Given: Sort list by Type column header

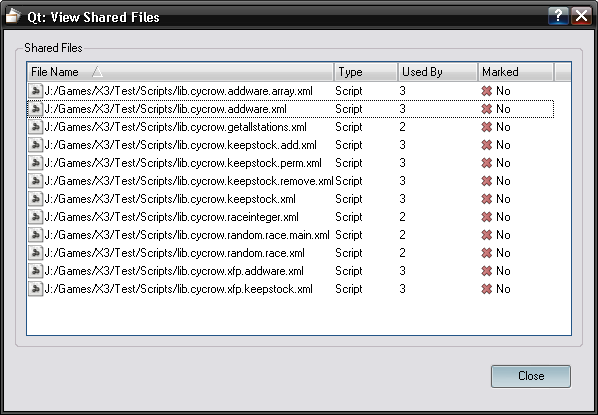Looking at the screenshot, I should [x=366, y=72].
